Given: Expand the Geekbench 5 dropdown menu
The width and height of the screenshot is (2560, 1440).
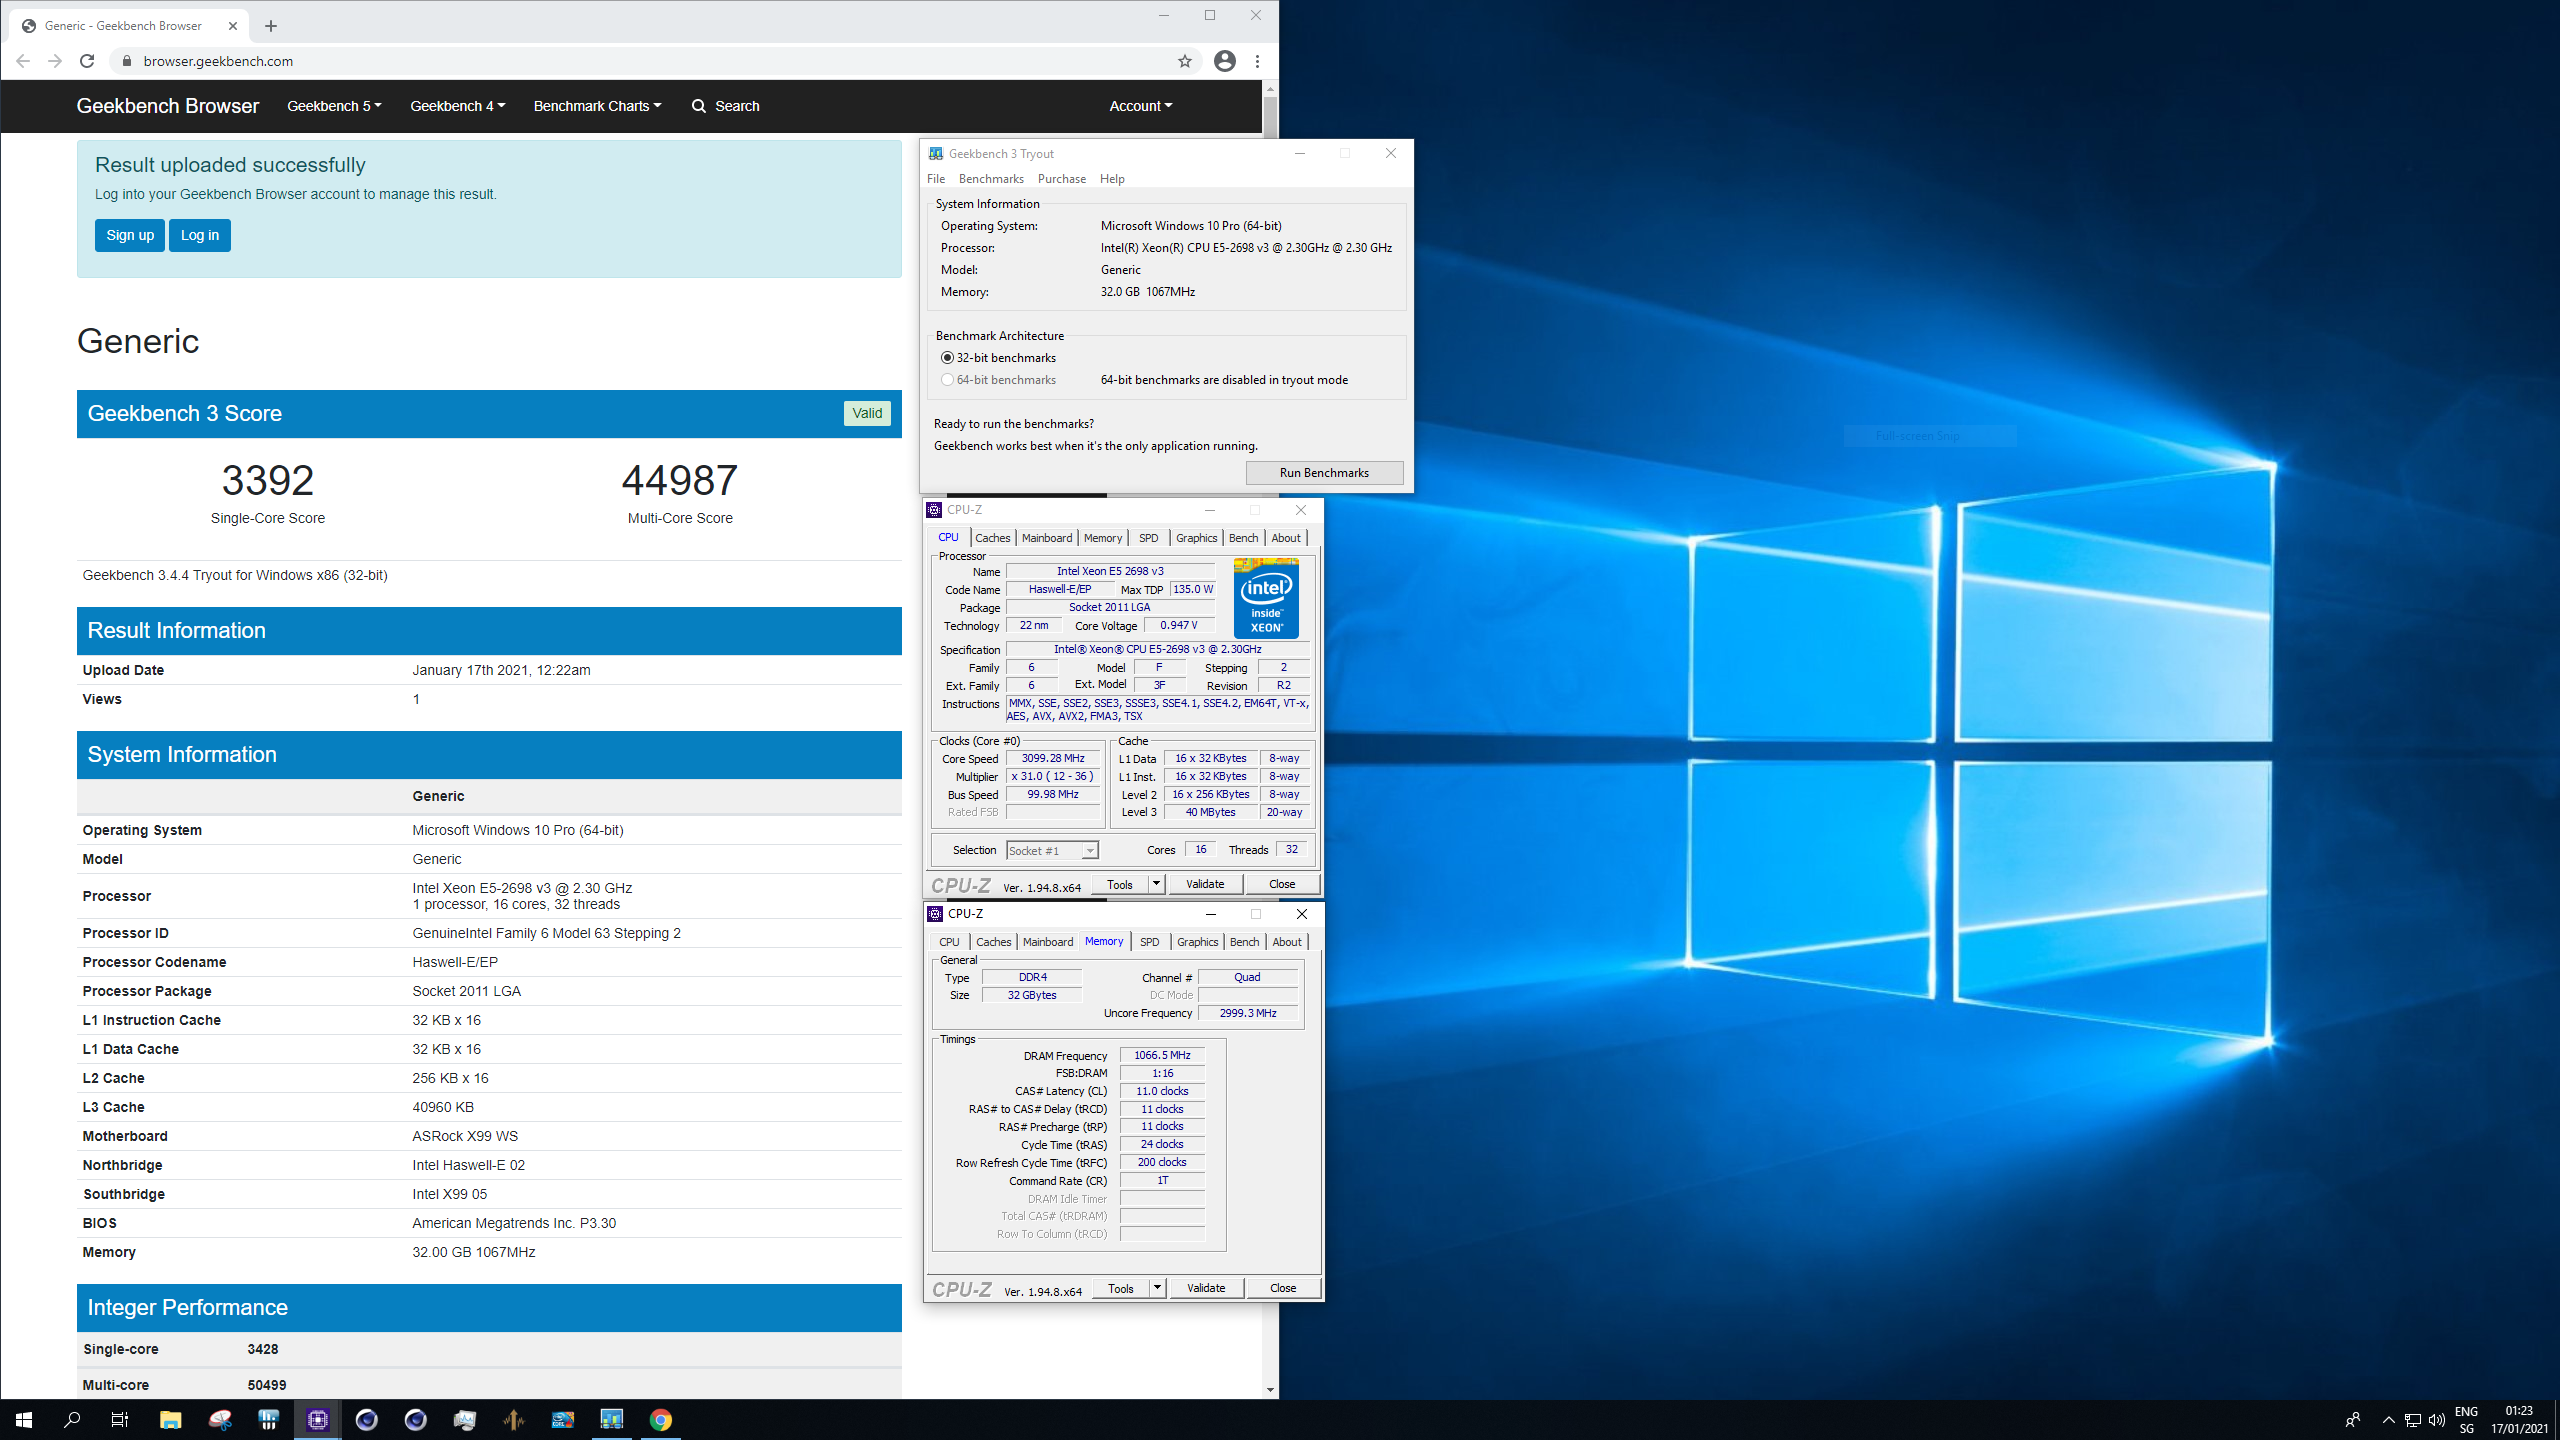Looking at the screenshot, I should pos(334,106).
